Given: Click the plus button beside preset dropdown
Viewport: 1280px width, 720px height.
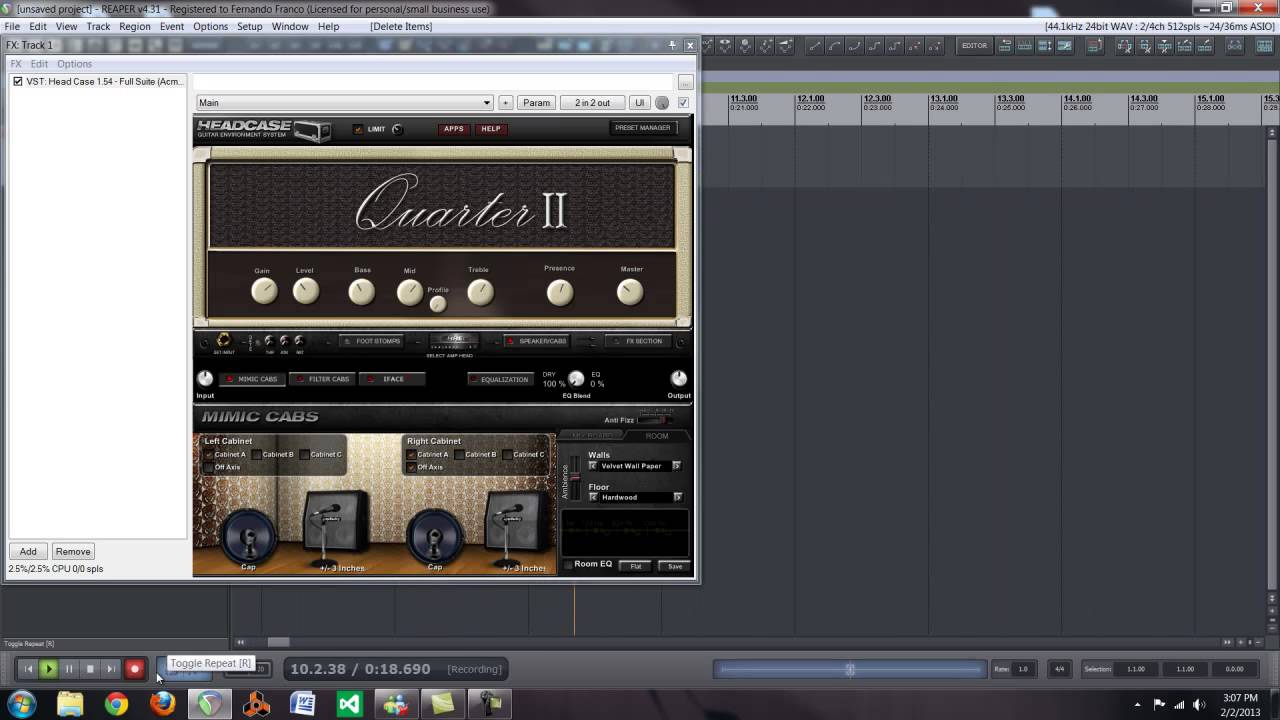Looking at the screenshot, I should pos(505,103).
